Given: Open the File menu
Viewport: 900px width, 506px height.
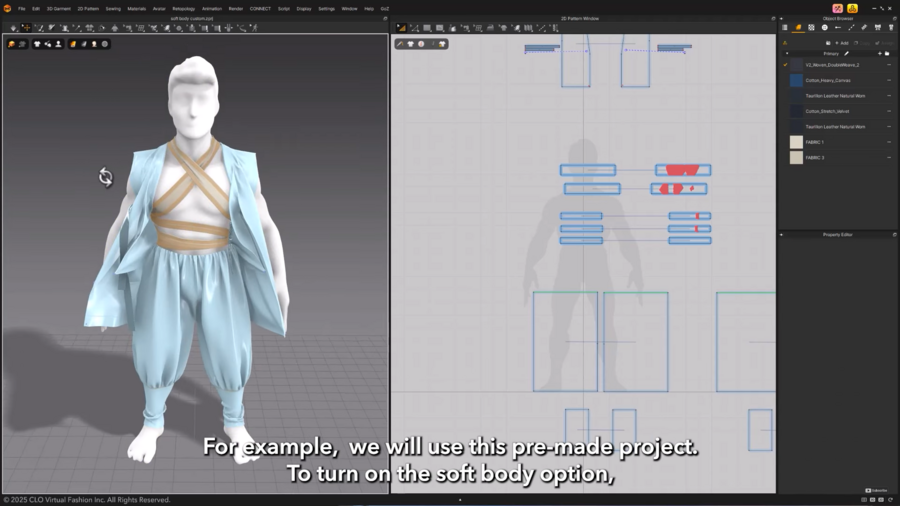Looking at the screenshot, I should coord(21,9).
